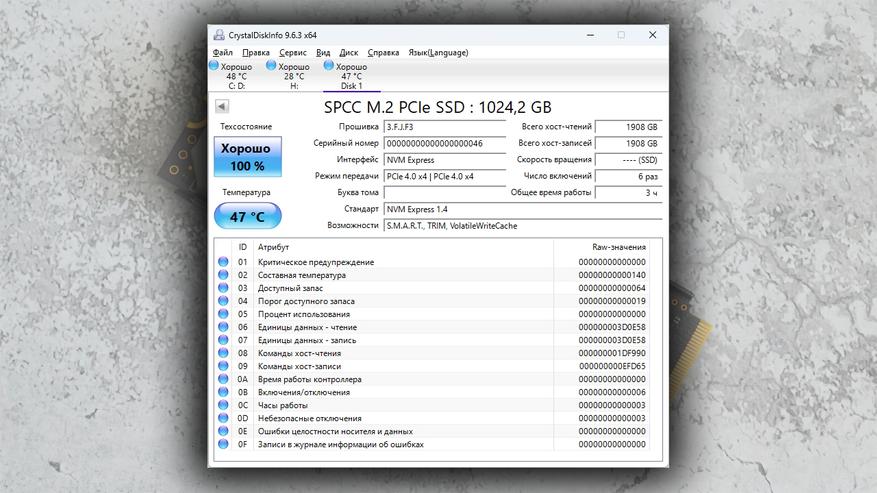Click status icon of attribute 02 Составная температура
Screen dimensions: 877x493
(223, 275)
